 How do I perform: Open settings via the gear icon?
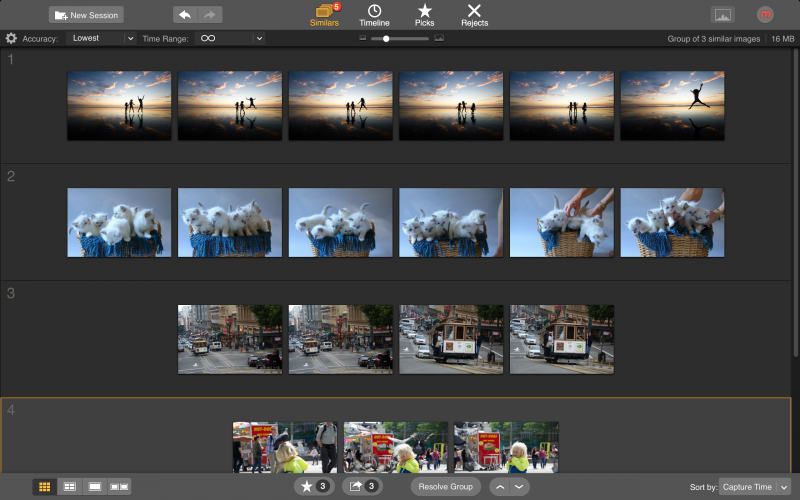[11, 38]
